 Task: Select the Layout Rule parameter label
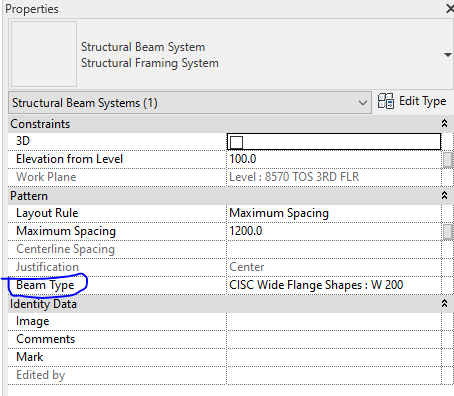click(x=47, y=213)
